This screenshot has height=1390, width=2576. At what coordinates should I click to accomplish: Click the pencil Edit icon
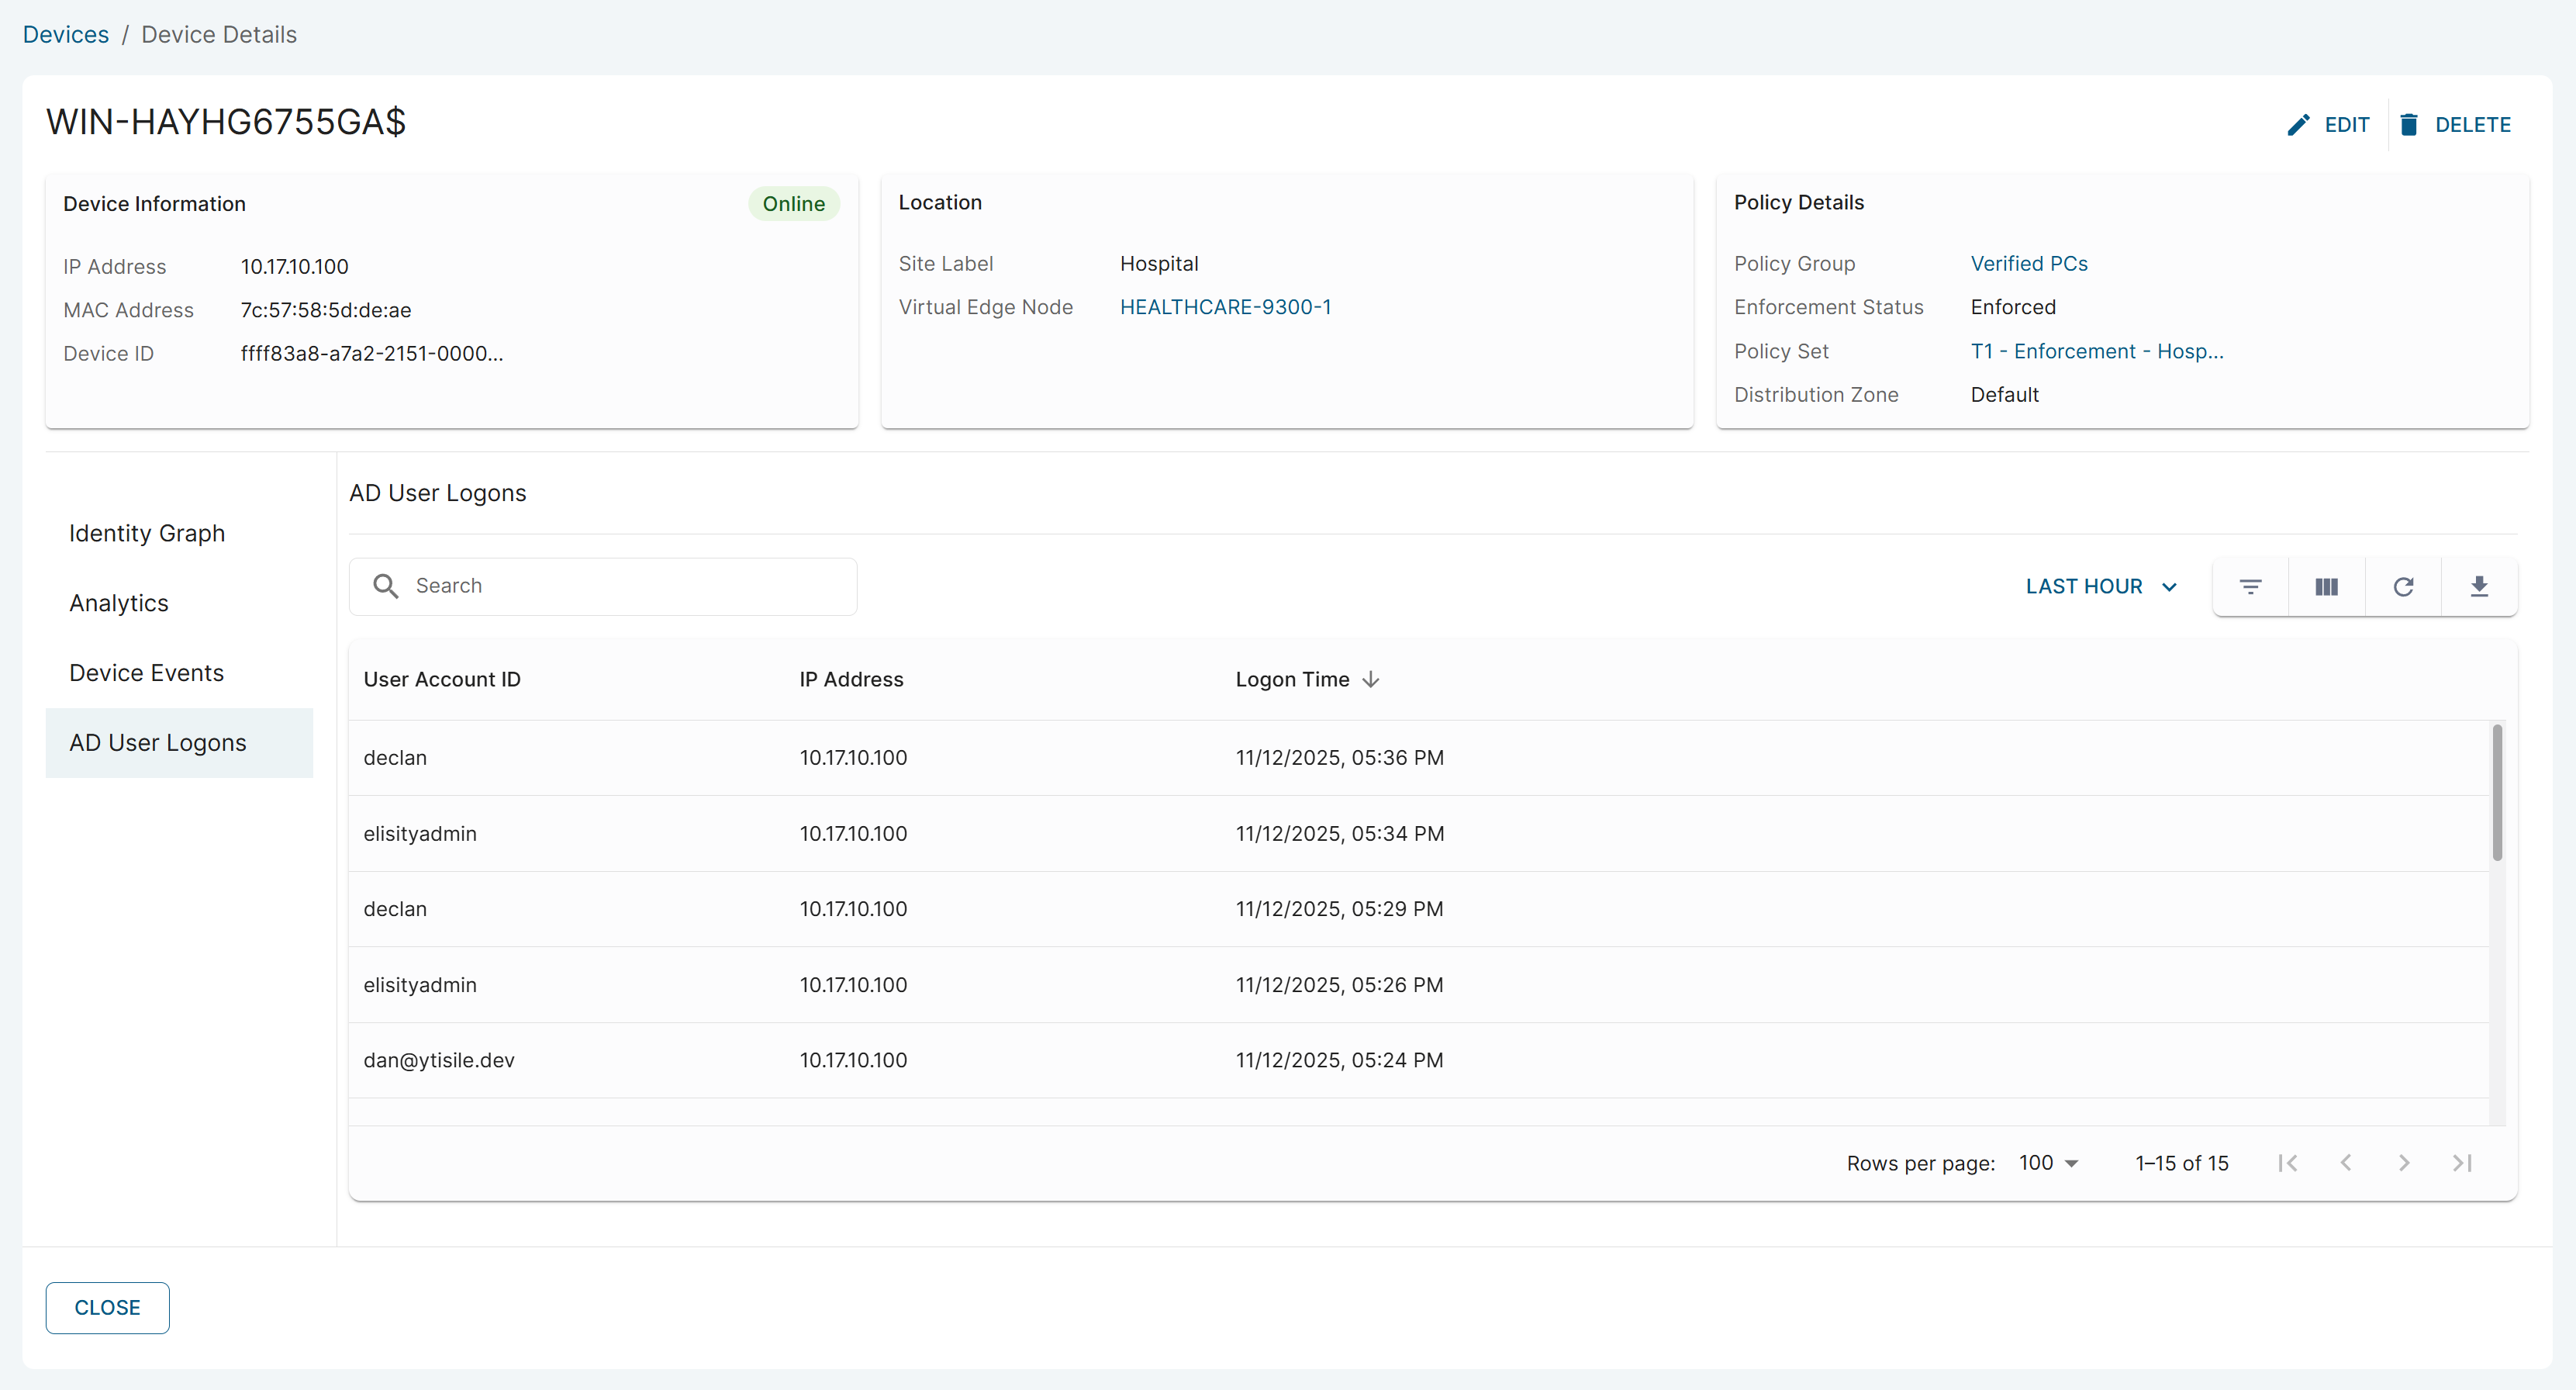[2298, 125]
